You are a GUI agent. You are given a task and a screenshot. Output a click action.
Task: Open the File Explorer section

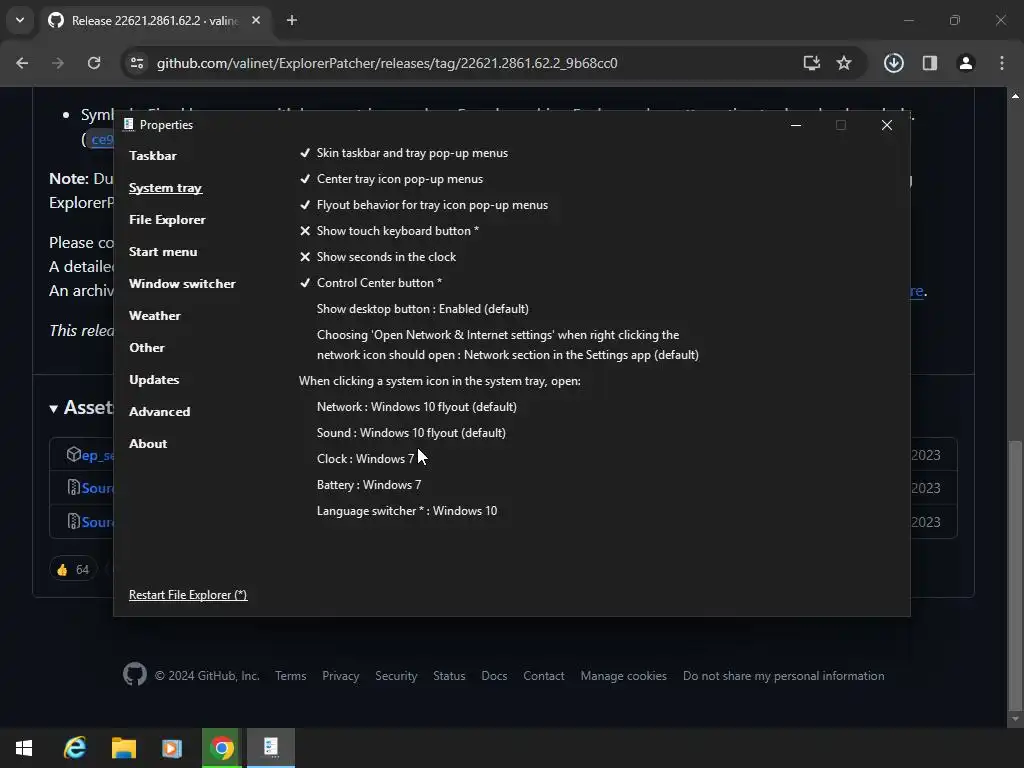[x=167, y=219]
